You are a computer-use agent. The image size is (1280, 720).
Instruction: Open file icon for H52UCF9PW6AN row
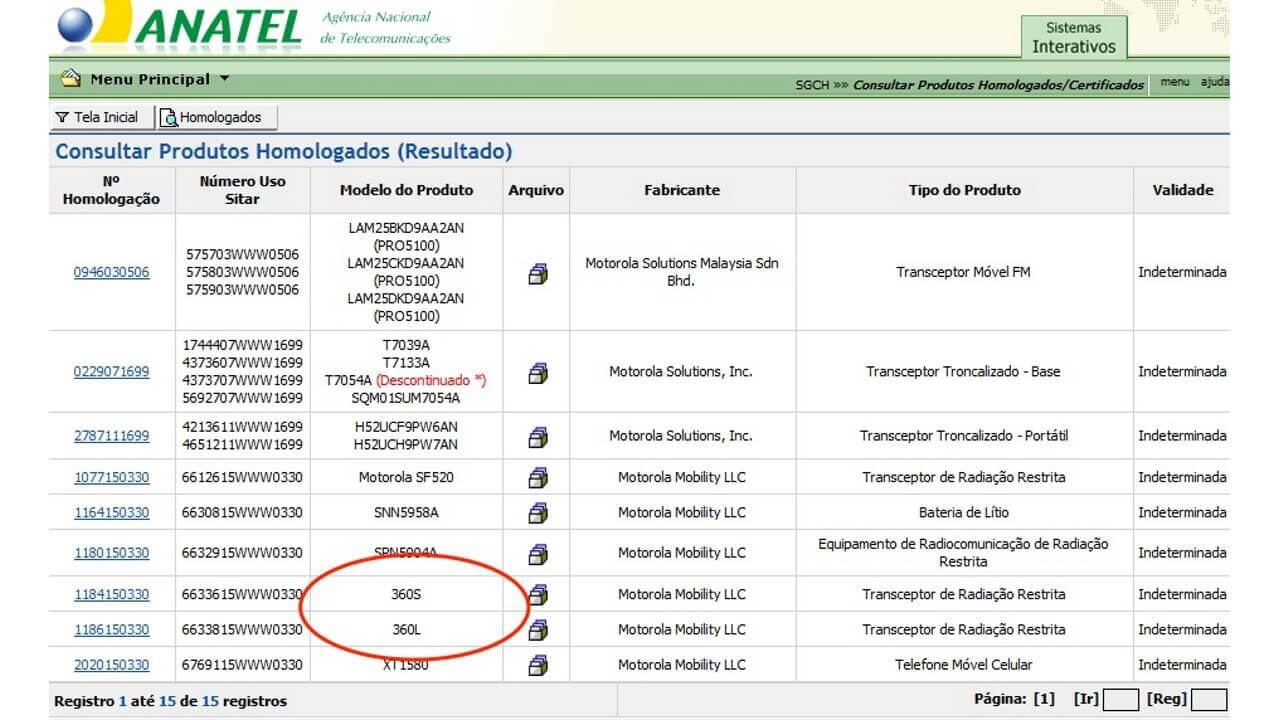coord(537,436)
